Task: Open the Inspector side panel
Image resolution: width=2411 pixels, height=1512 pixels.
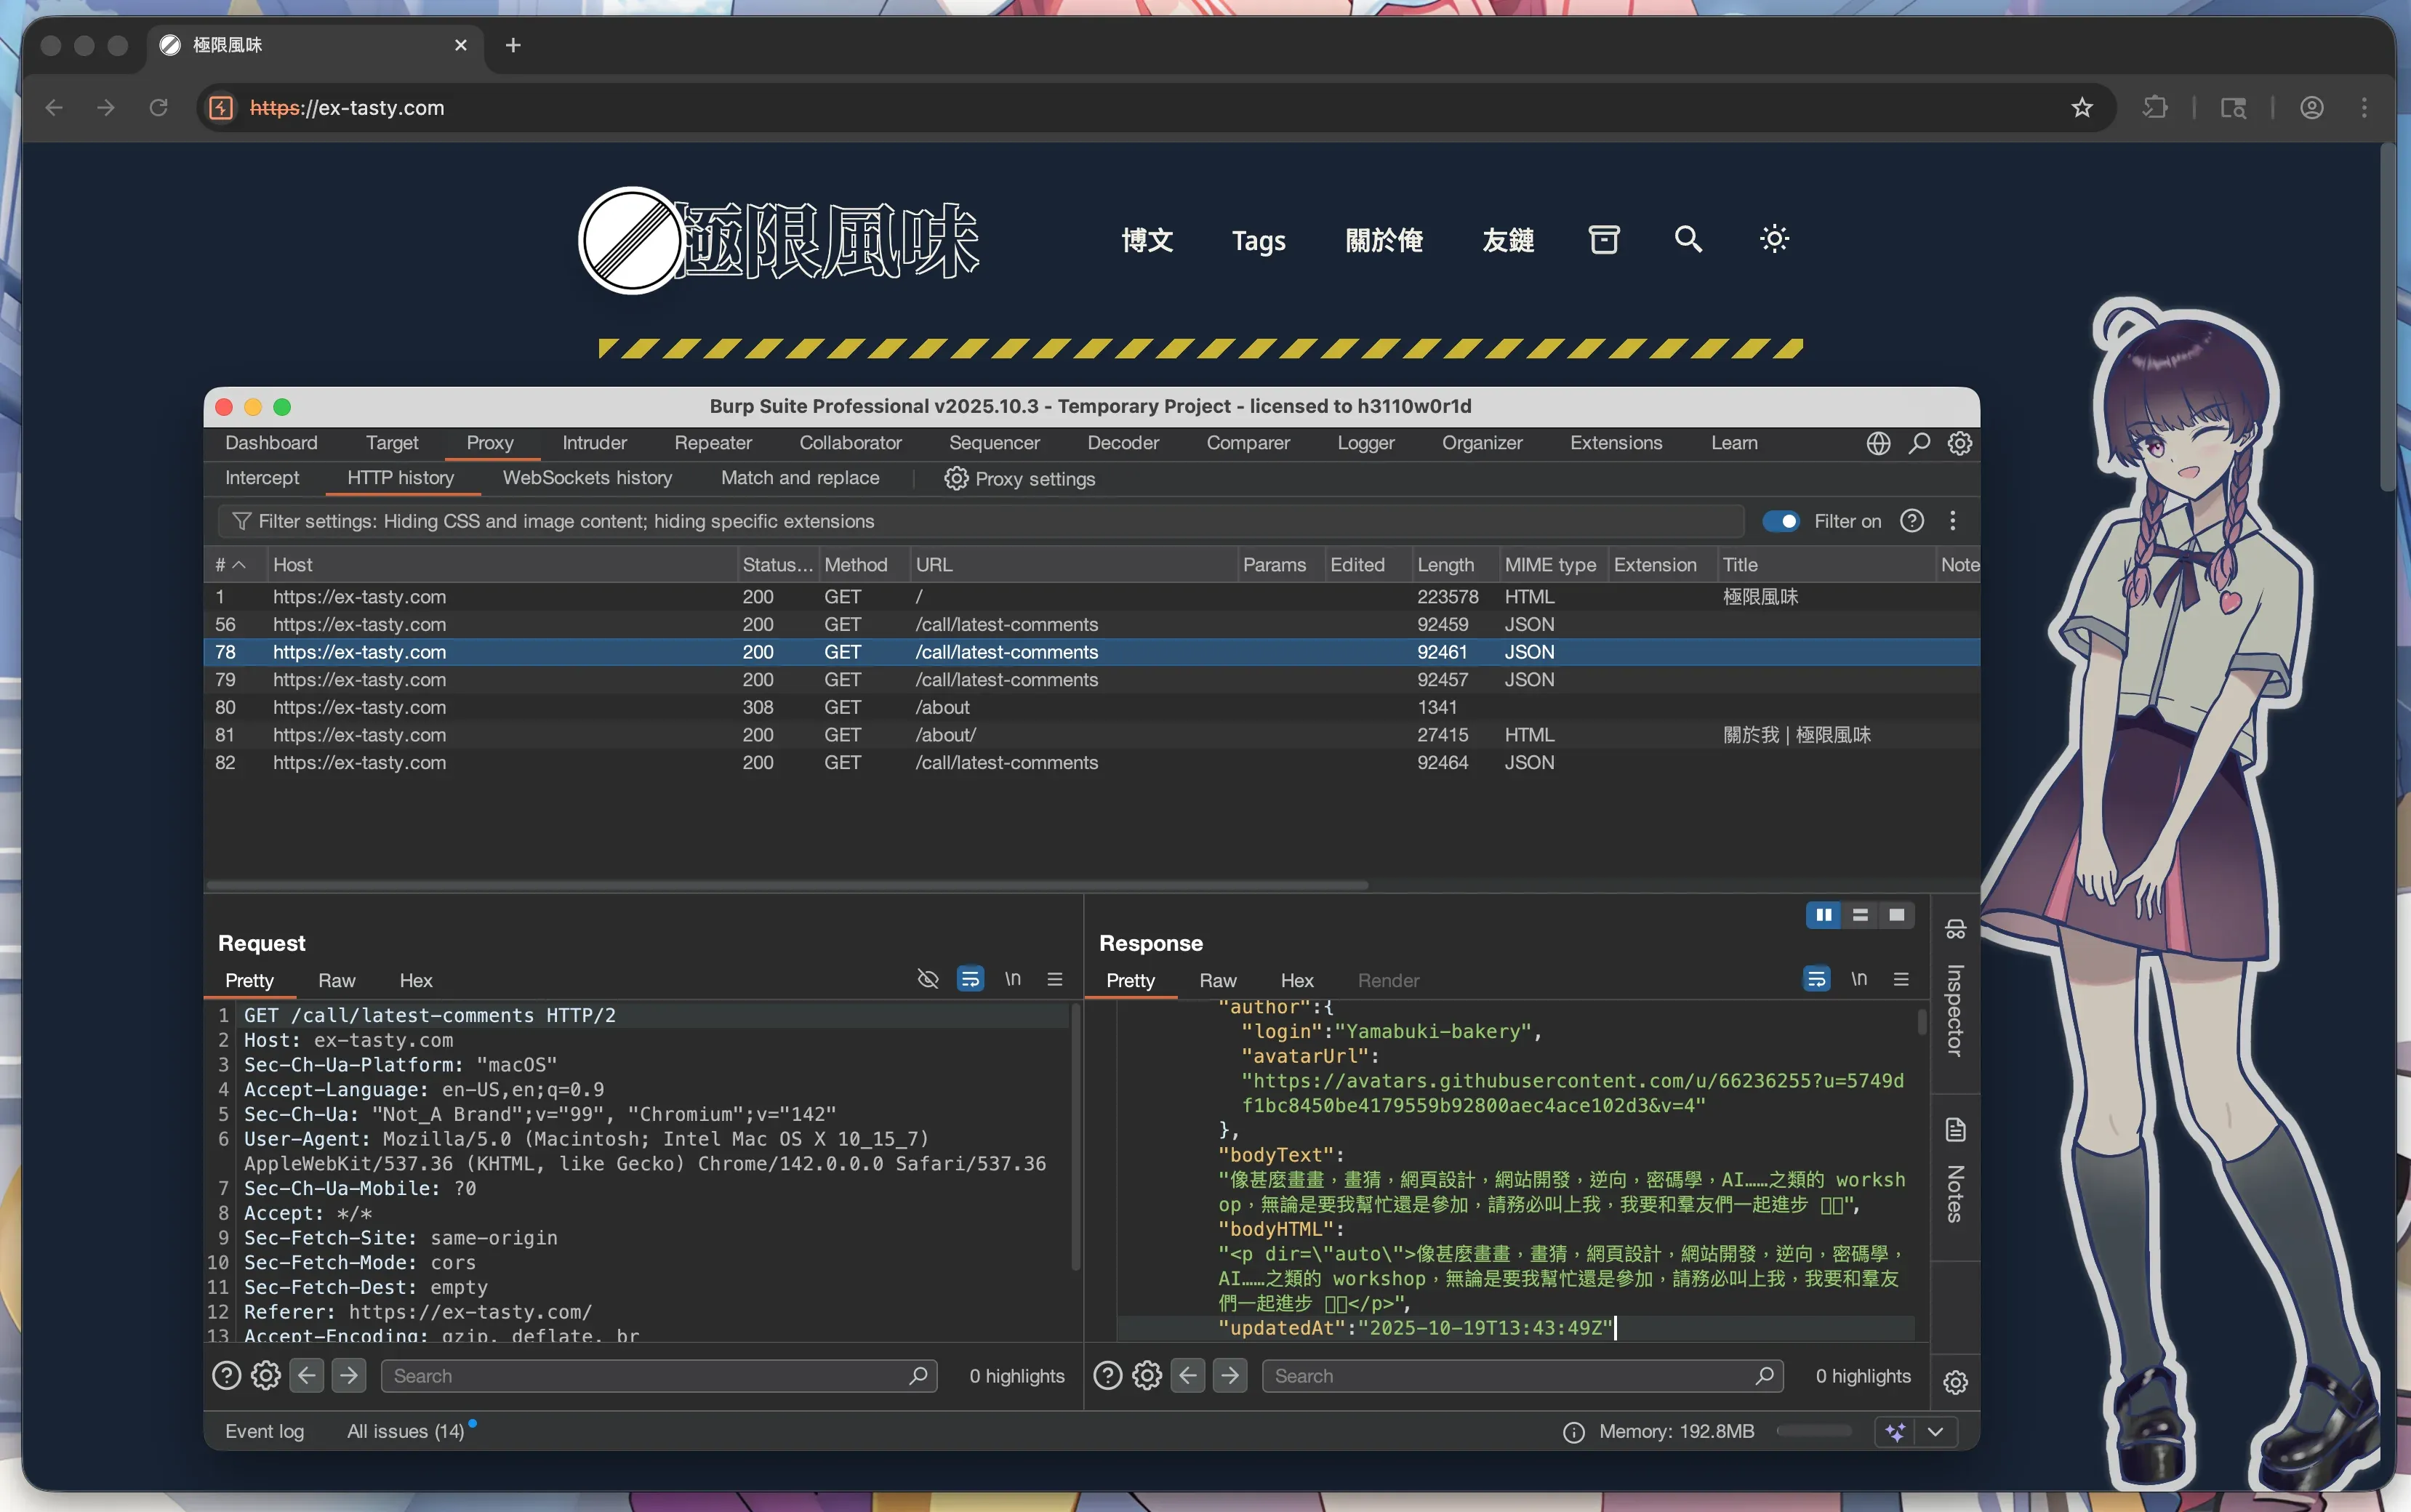Action: click(x=1955, y=1009)
